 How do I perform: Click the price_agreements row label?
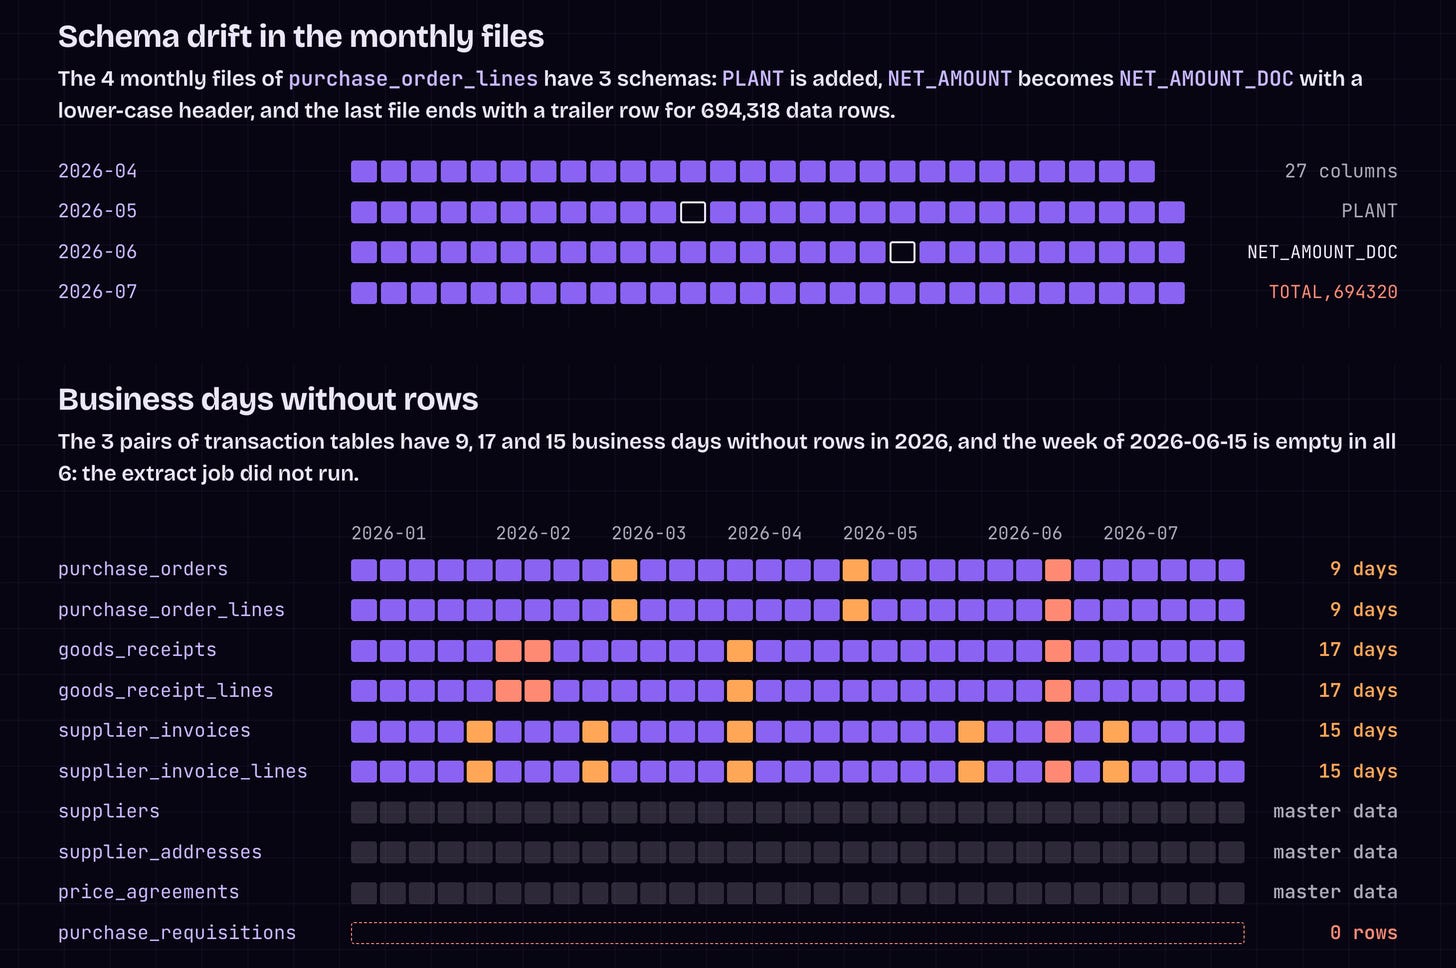coord(149,892)
